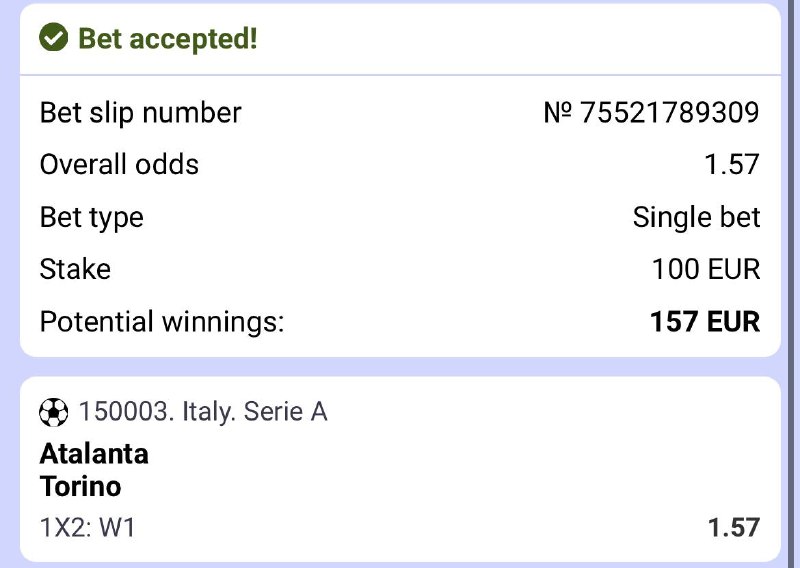800x568 pixels.
Task: Click the bold "157 EUR" winnings amount
Action: (x=705, y=322)
